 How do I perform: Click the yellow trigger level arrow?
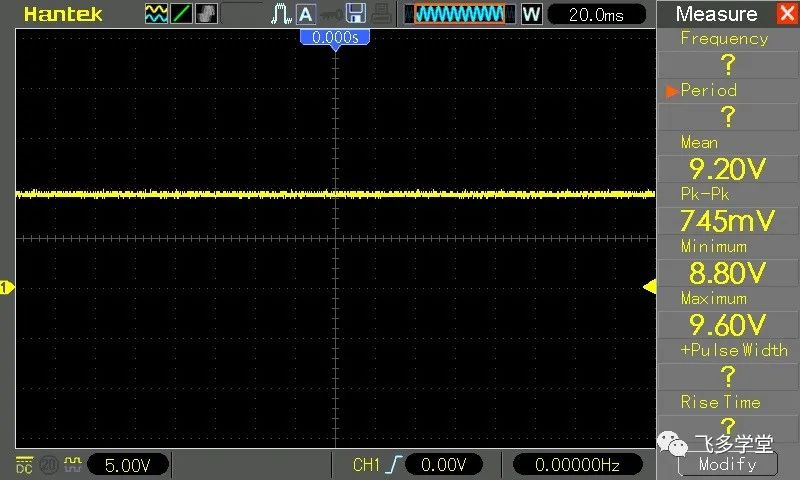pos(649,287)
